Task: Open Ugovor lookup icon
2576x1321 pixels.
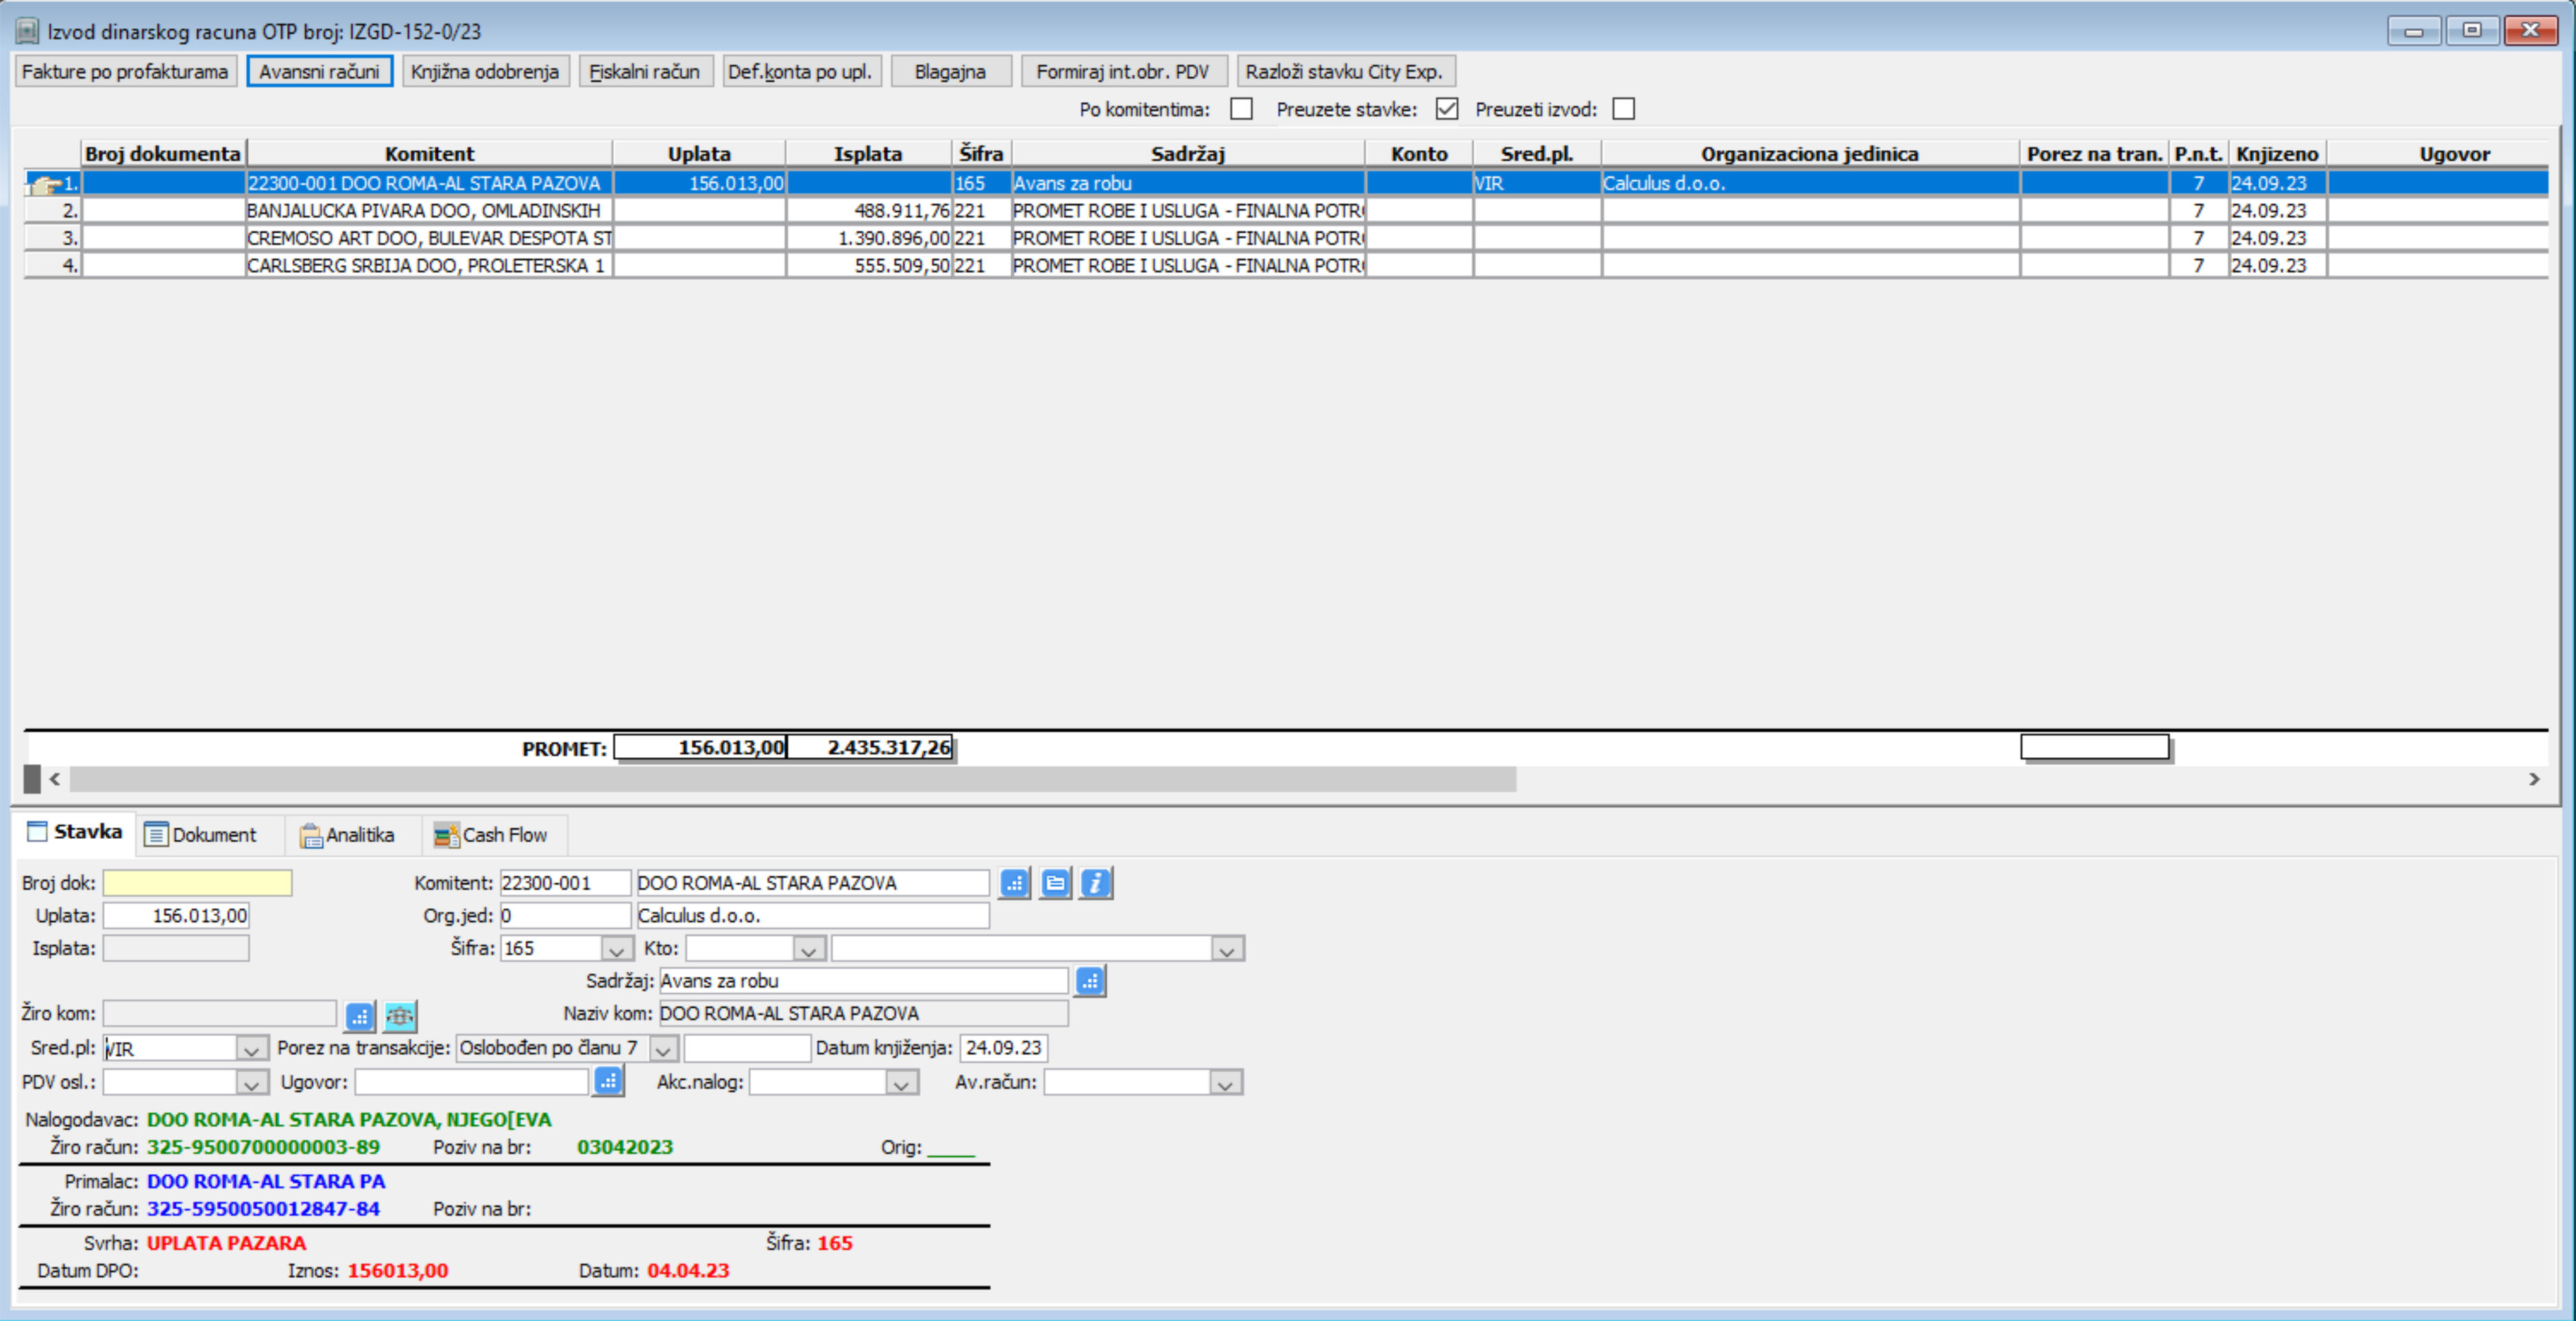Action: tap(608, 1081)
